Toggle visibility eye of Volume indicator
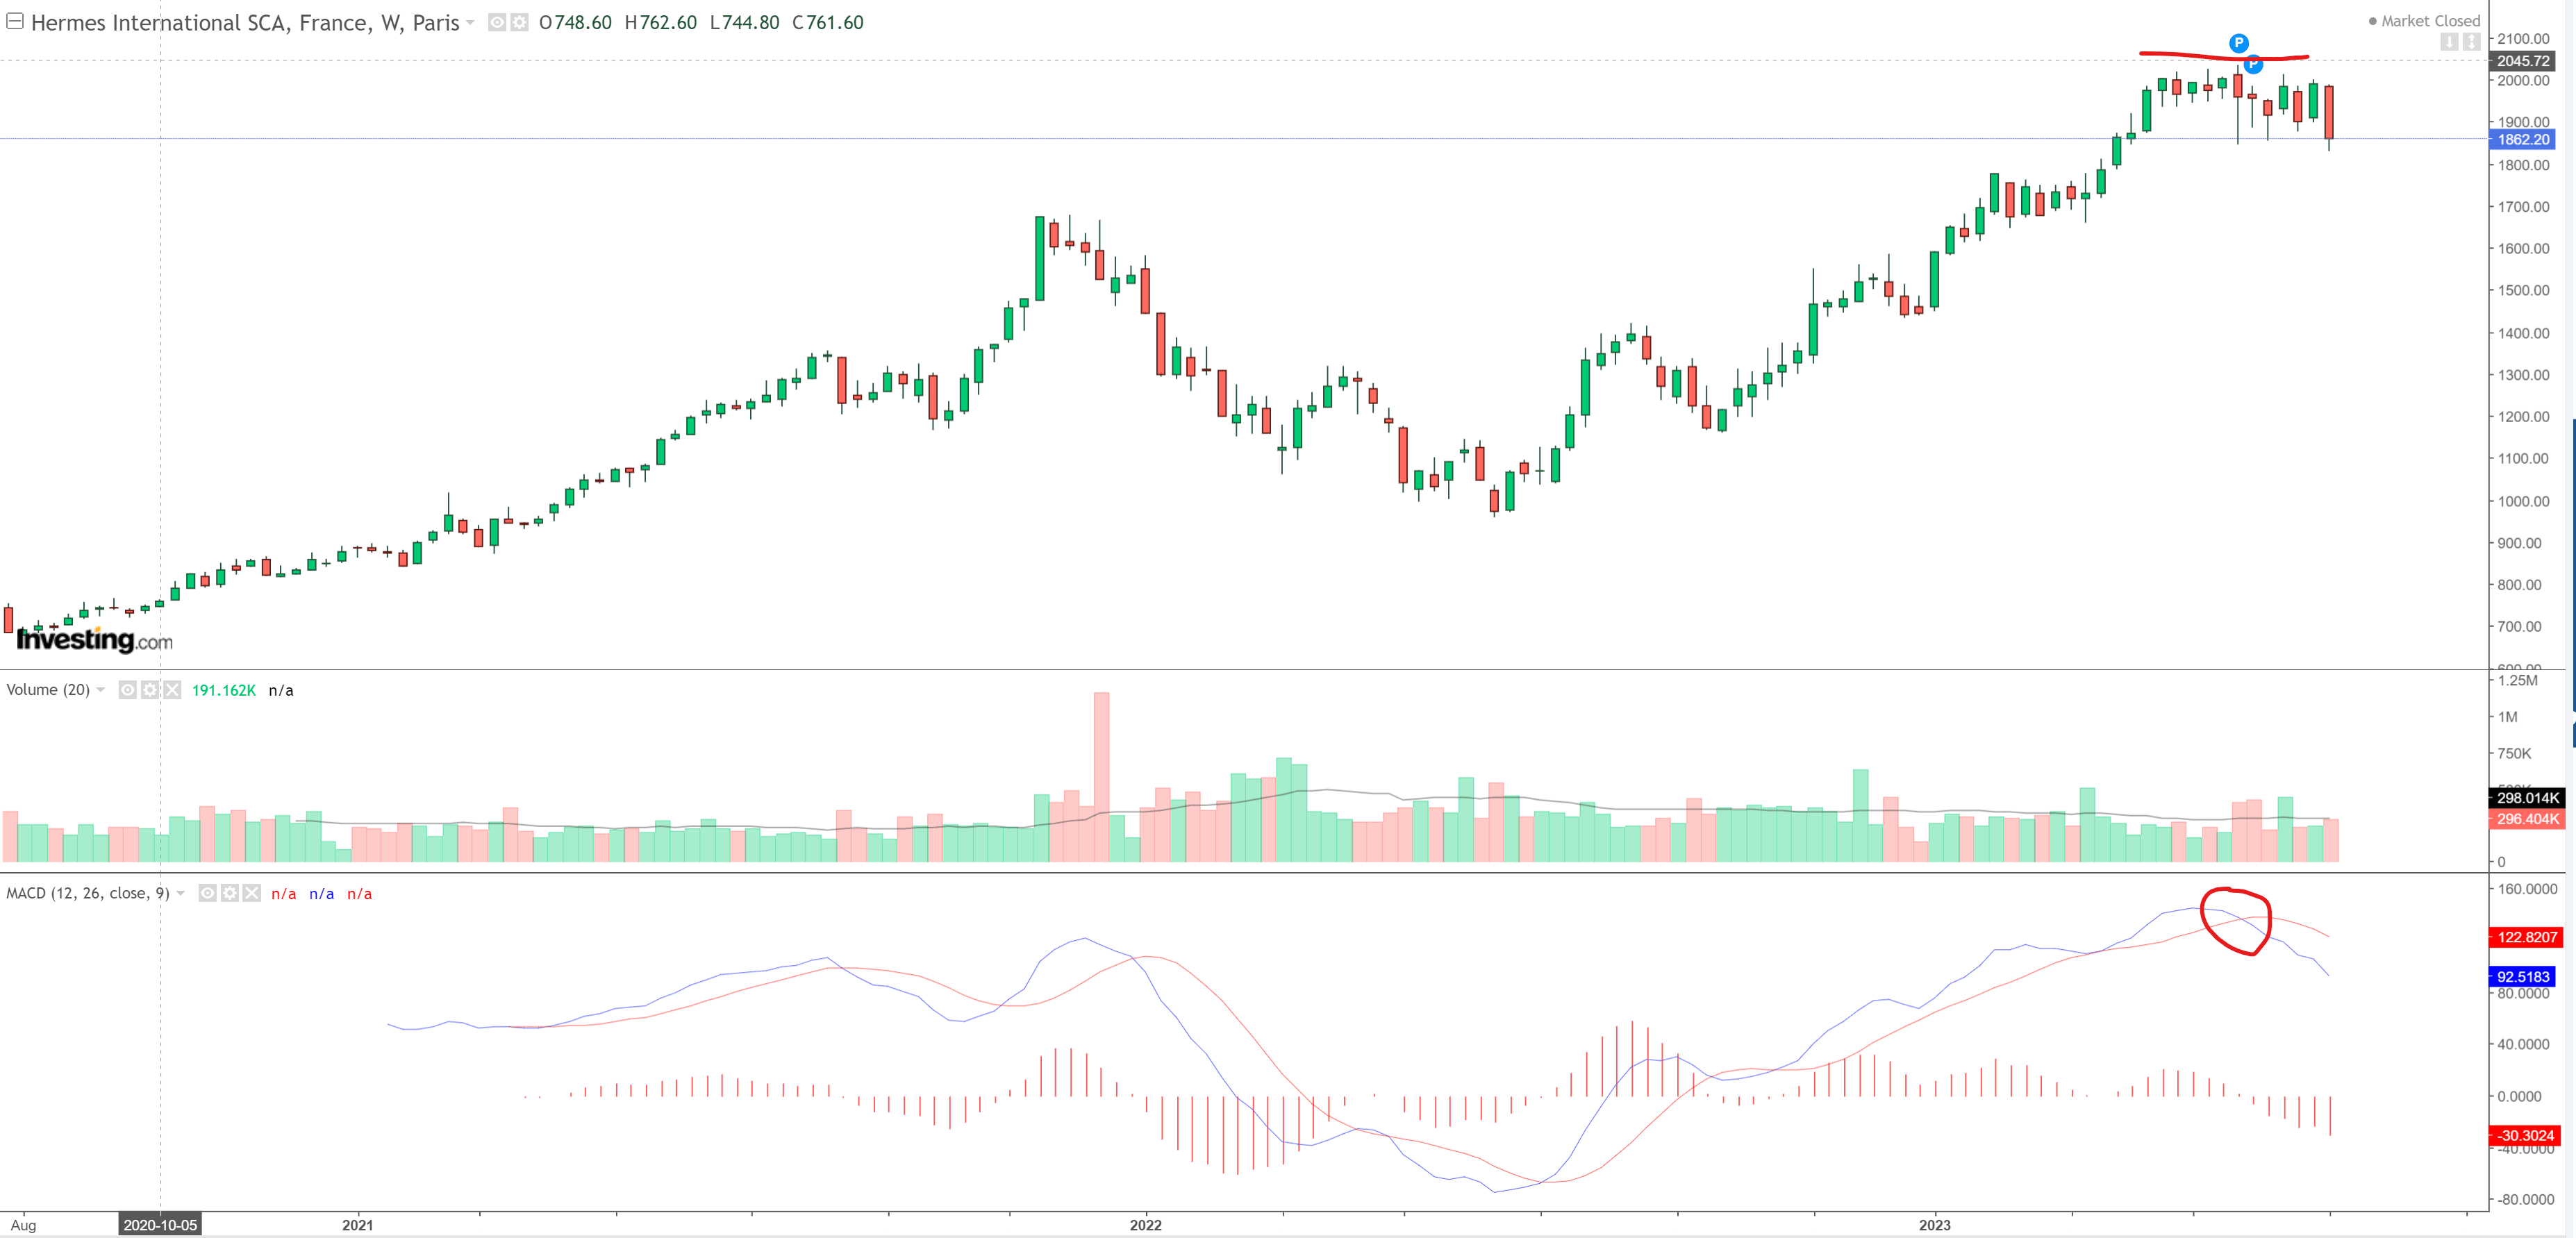The image size is (2576, 1238). [128, 690]
